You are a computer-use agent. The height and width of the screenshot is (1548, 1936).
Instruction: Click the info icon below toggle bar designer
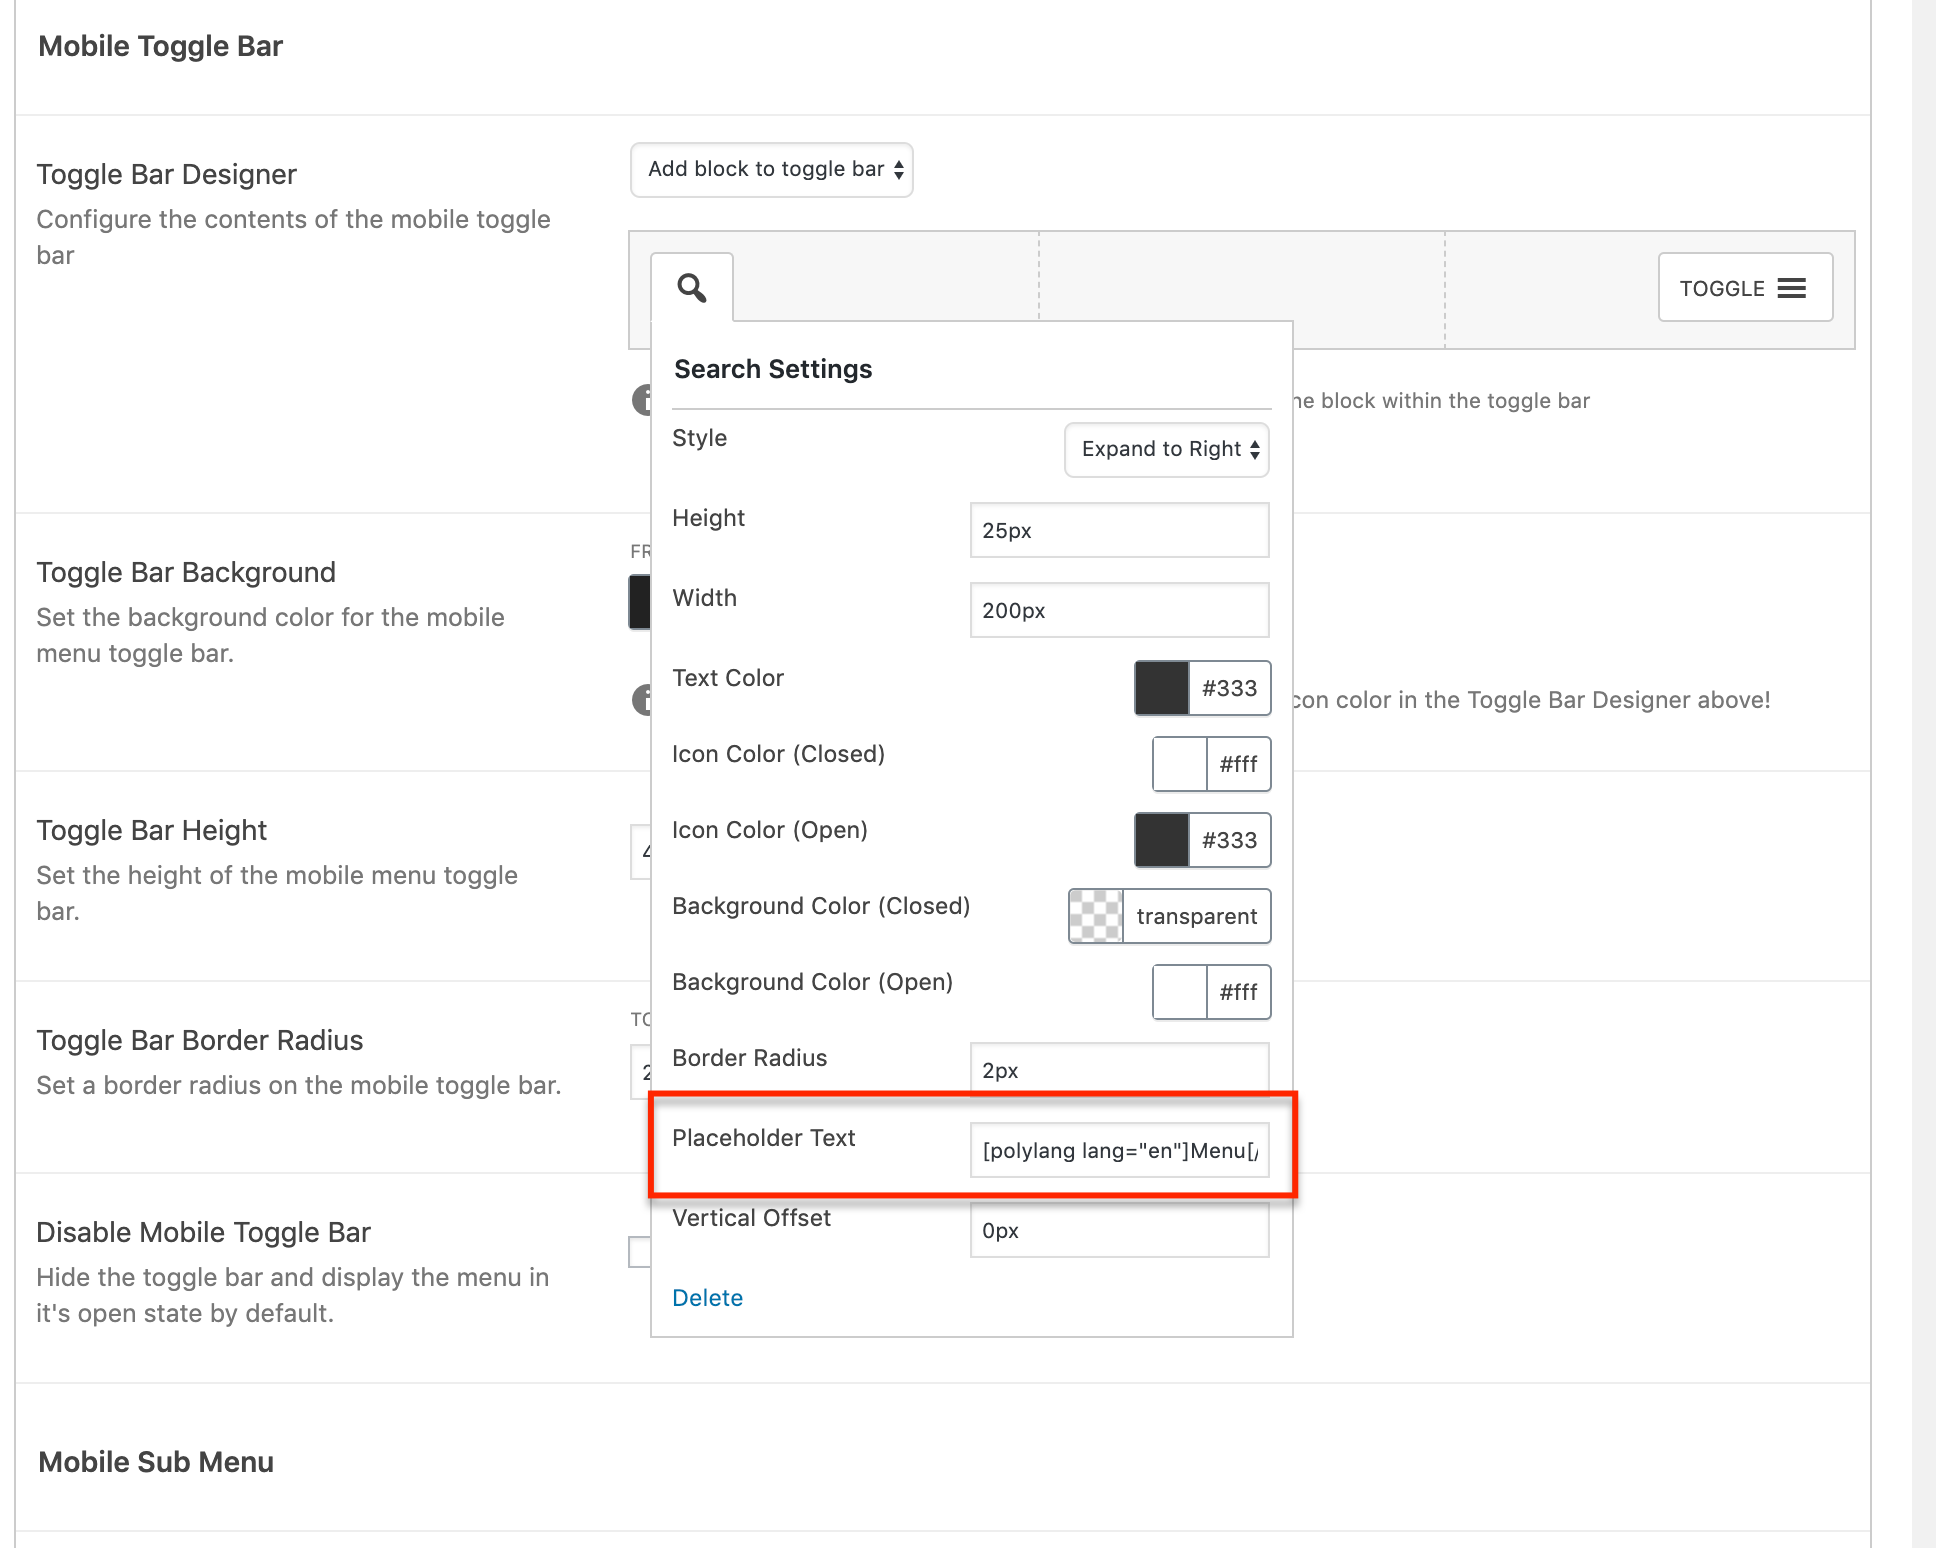(x=641, y=400)
